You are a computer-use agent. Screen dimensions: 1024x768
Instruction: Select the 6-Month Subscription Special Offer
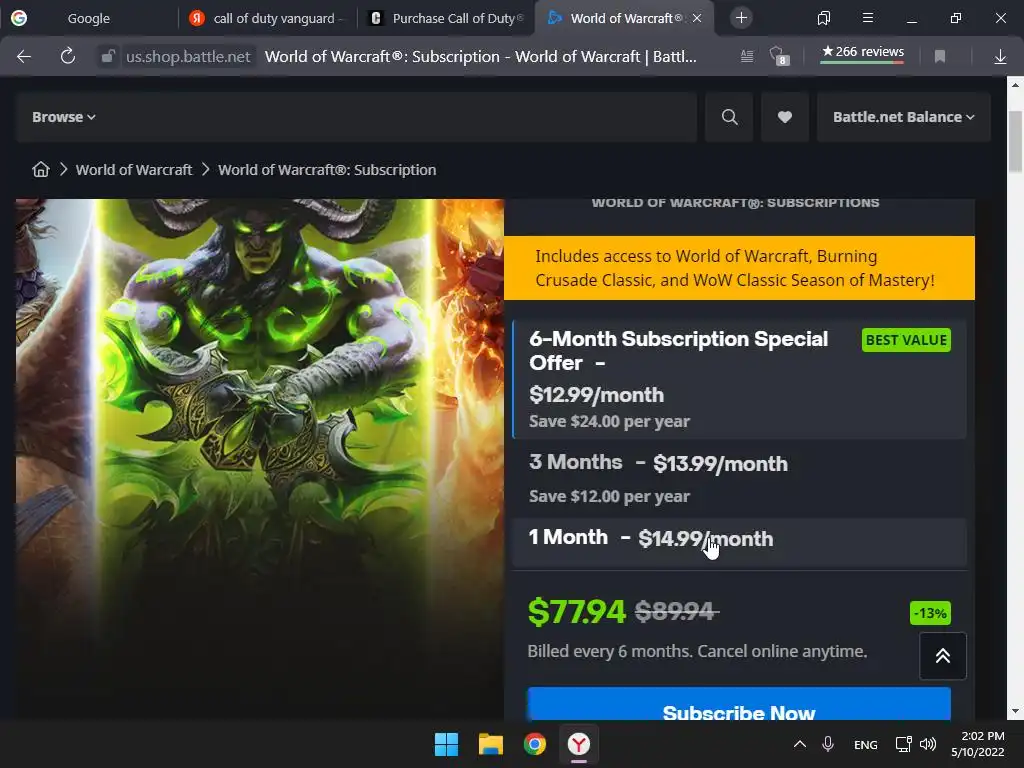click(739, 379)
